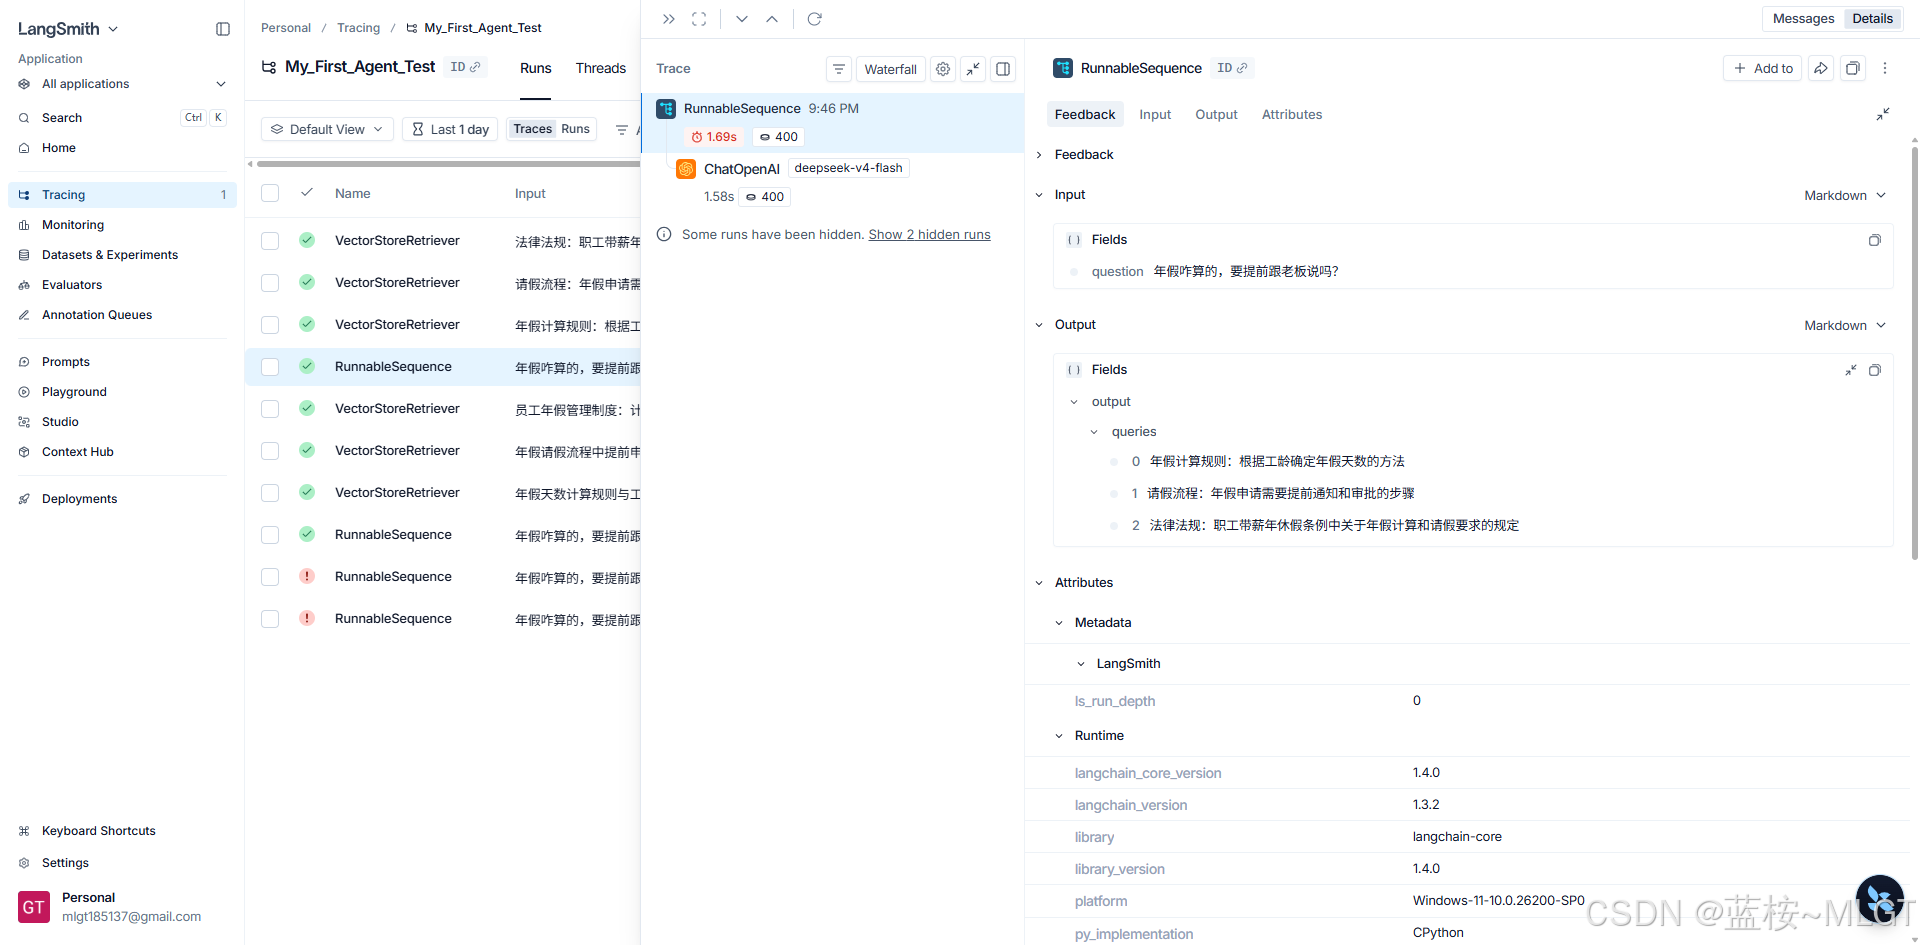Open the trace filter options icon
Screen dimensions: 1920x945
(x=839, y=69)
